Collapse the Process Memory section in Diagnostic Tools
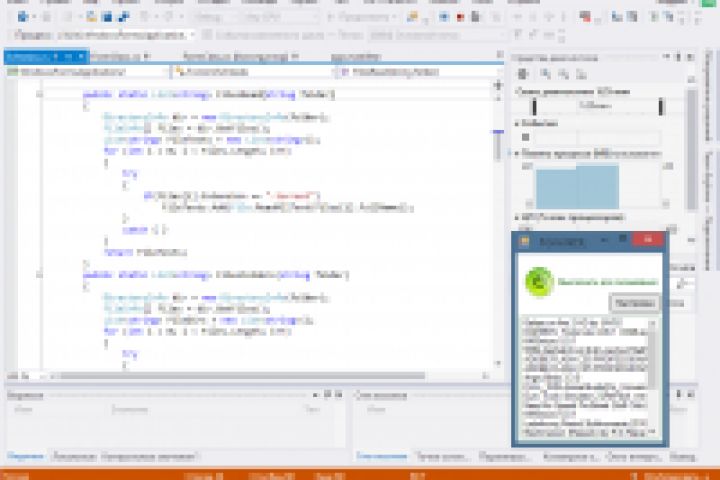 click(x=517, y=153)
